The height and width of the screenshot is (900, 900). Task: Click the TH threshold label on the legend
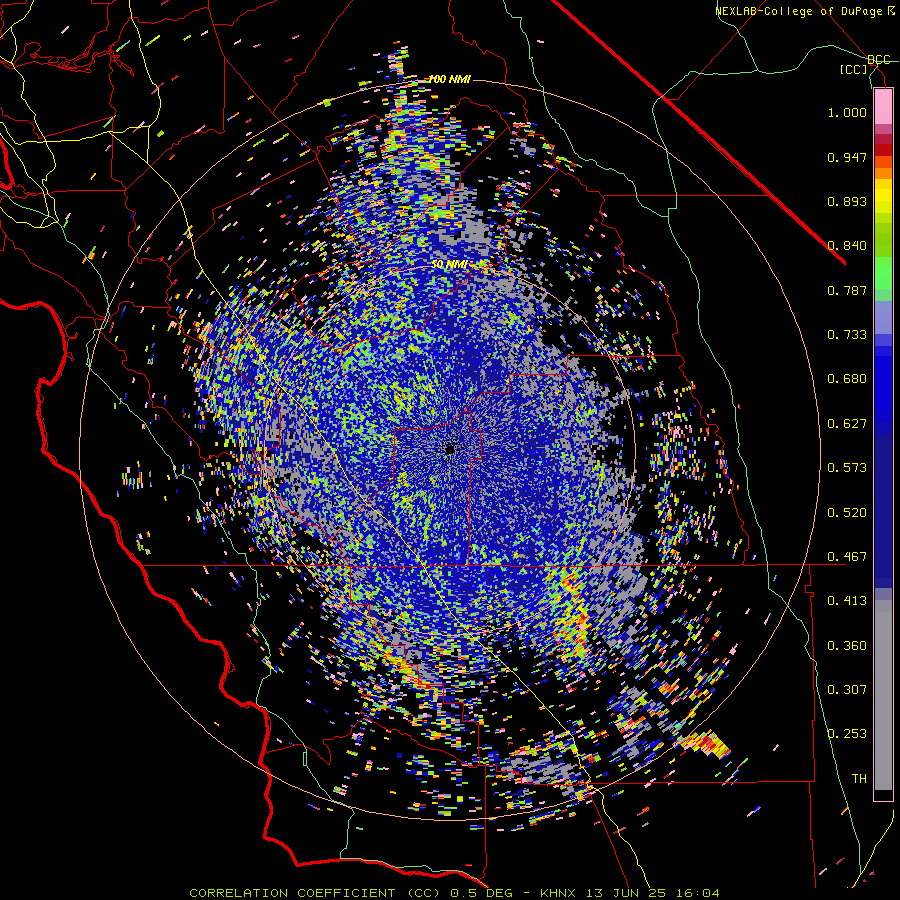point(859,779)
